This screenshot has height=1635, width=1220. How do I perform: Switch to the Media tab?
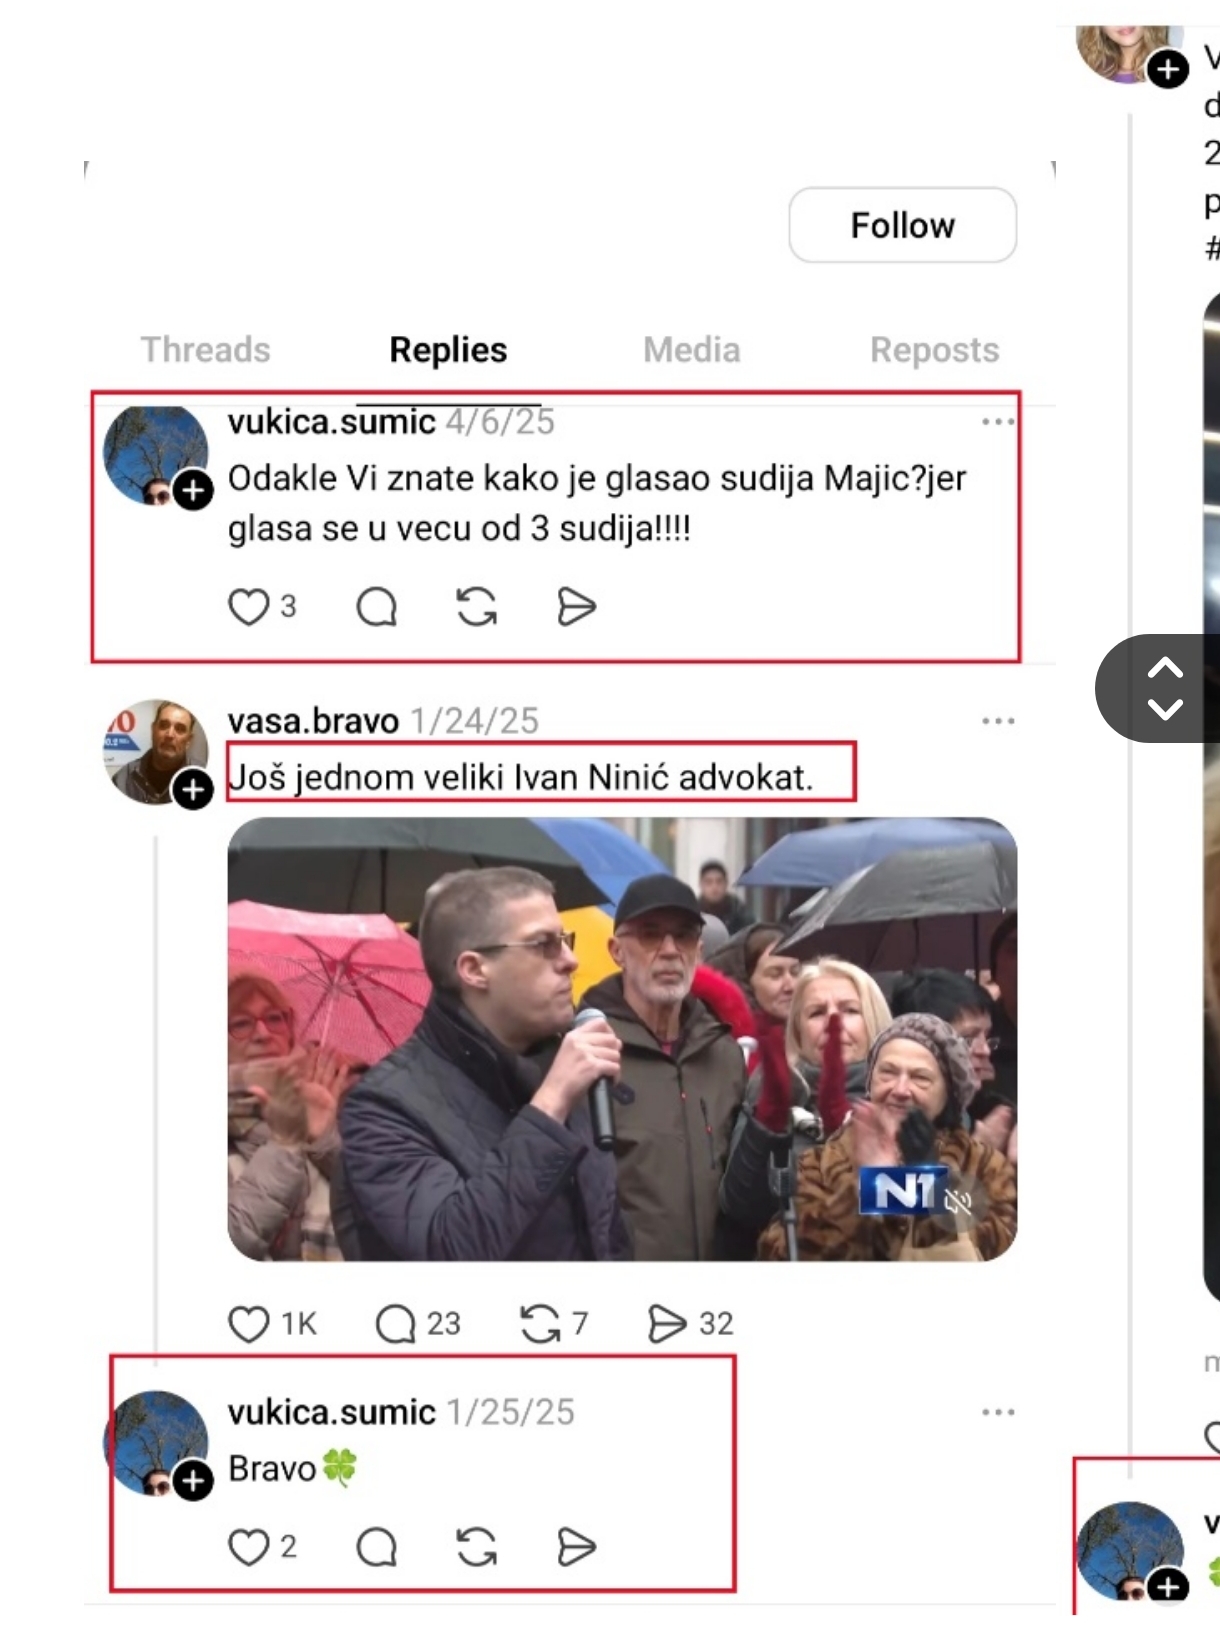[692, 350]
